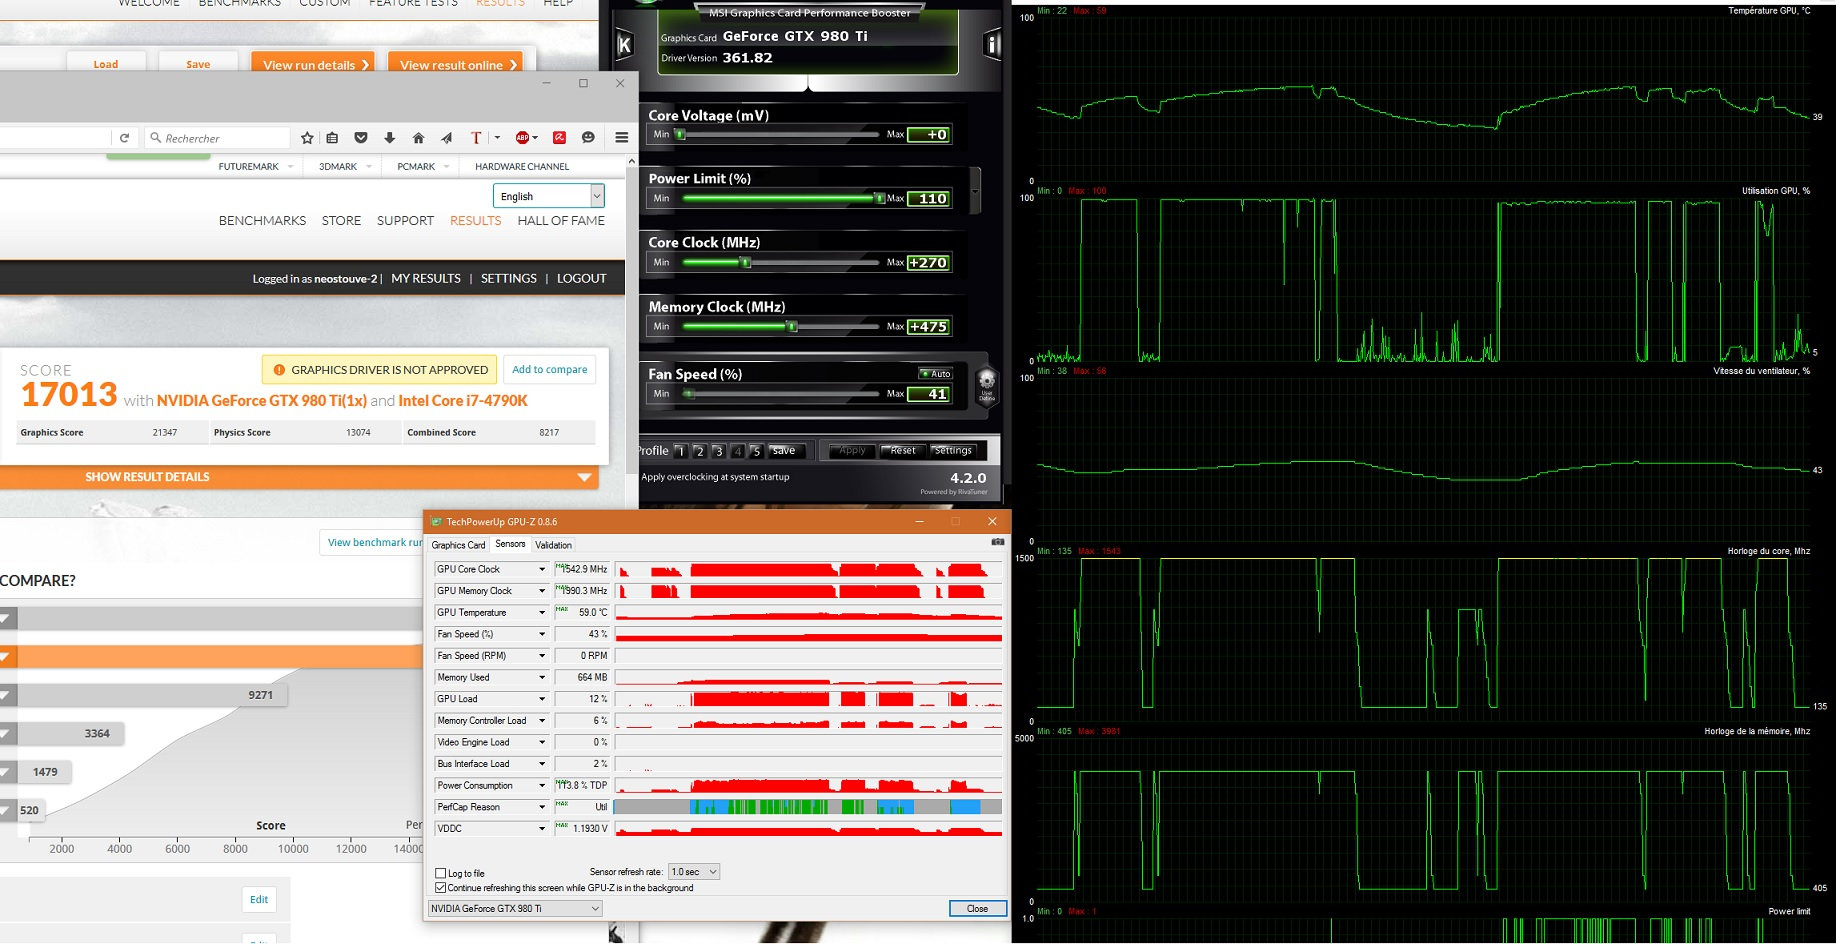This screenshot has height=944, width=1836.
Task: Select Afterburner profile slot 2
Action: 700,451
